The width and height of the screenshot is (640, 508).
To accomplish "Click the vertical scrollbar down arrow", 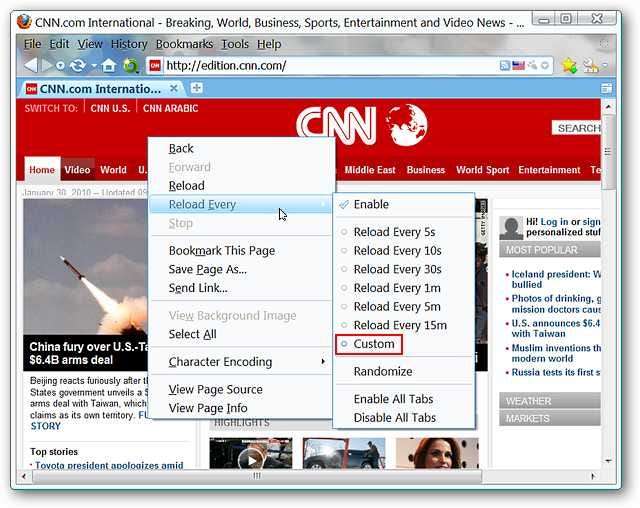I will click(x=608, y=461).
